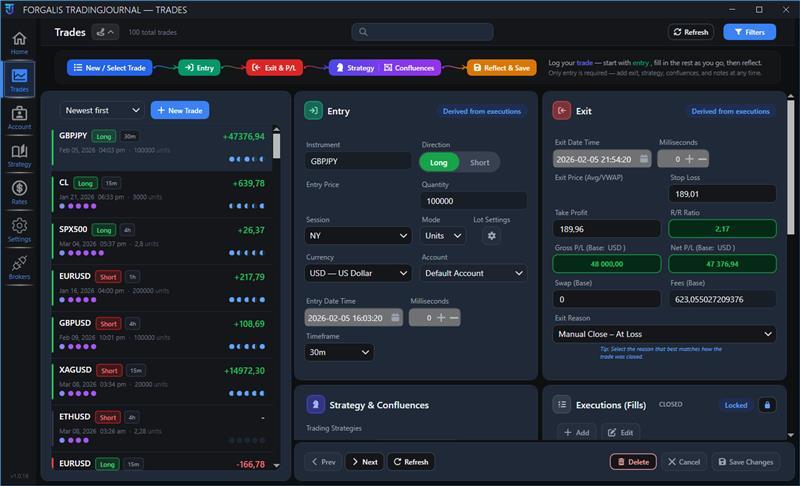Open the Account sidebar section

pyautogui.click(x=19, y=118)
